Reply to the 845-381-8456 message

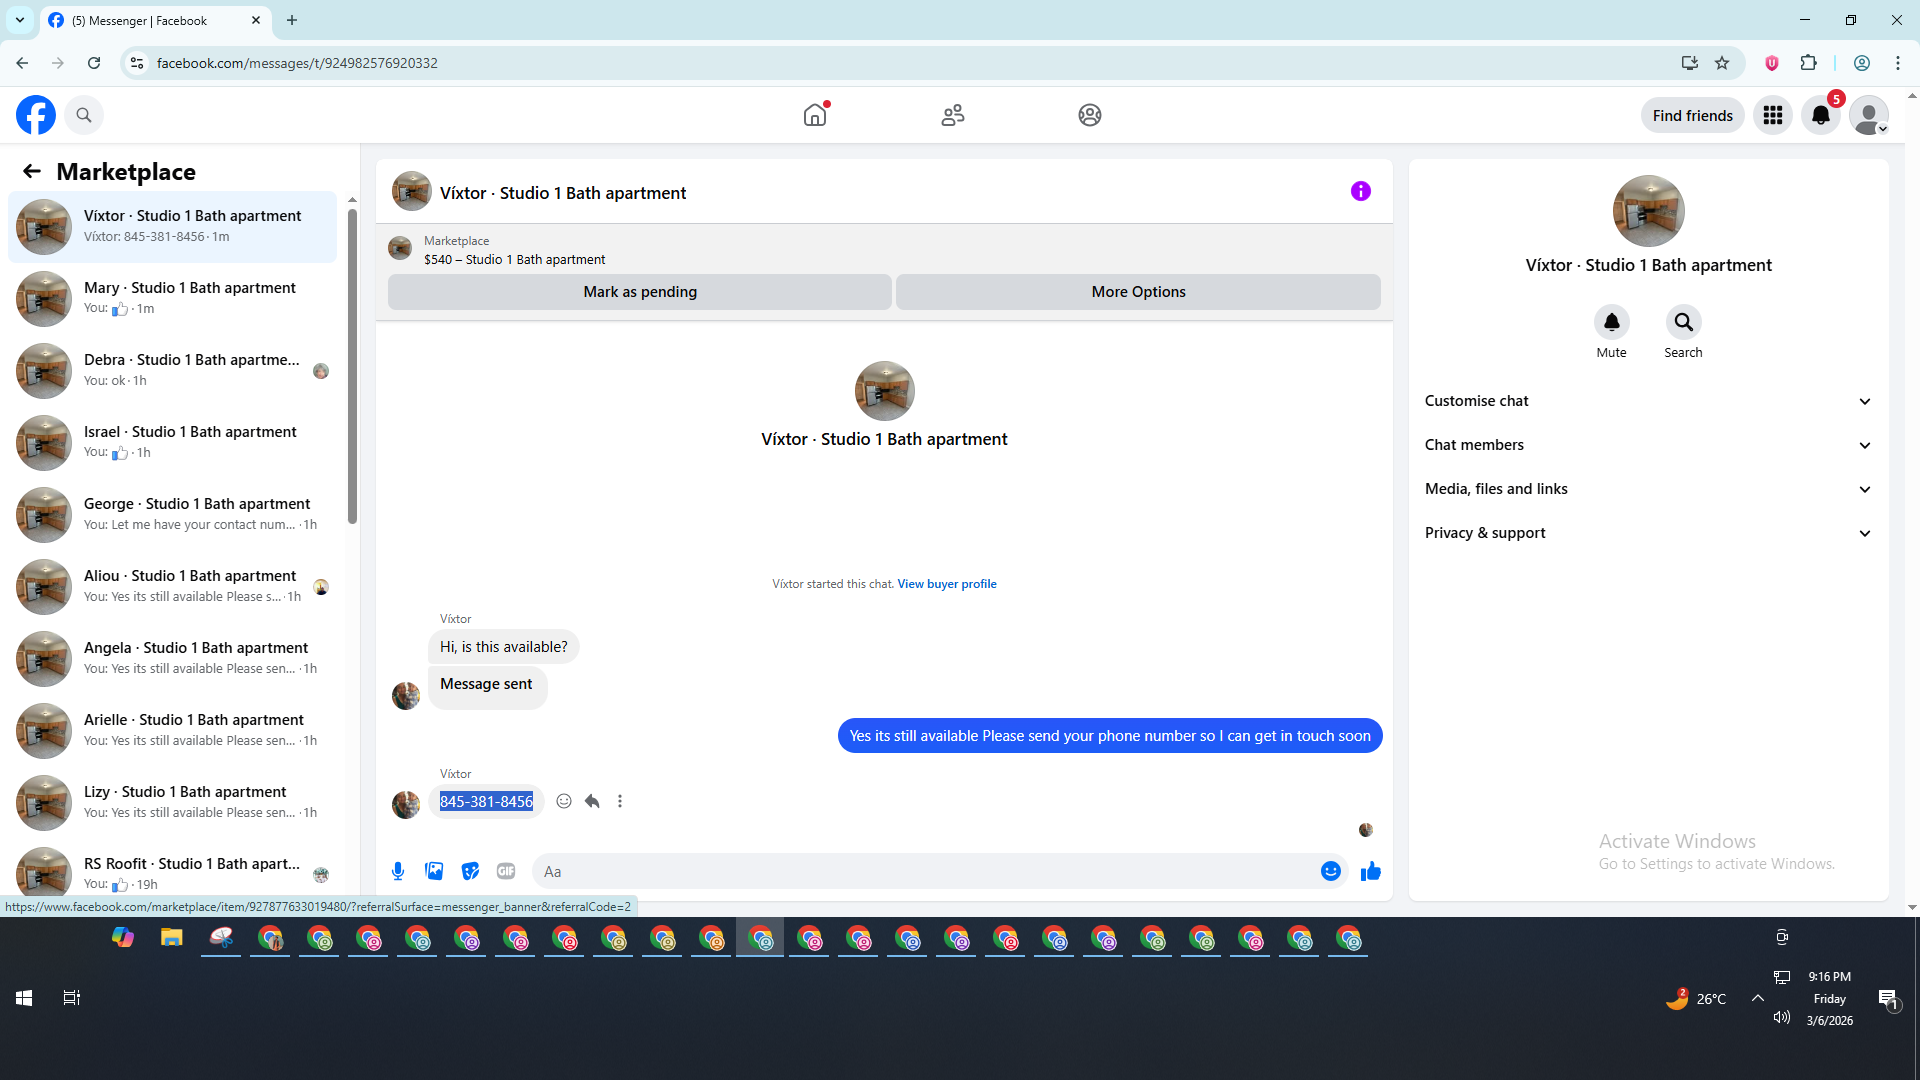click(592, 801)
